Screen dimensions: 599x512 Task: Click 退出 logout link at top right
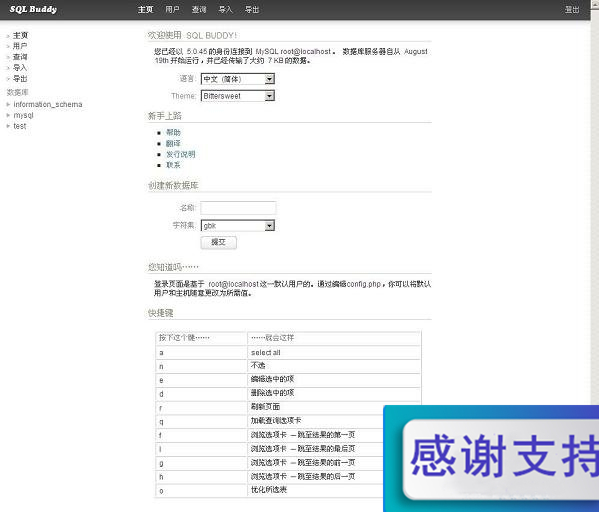(x=572, y=10)
